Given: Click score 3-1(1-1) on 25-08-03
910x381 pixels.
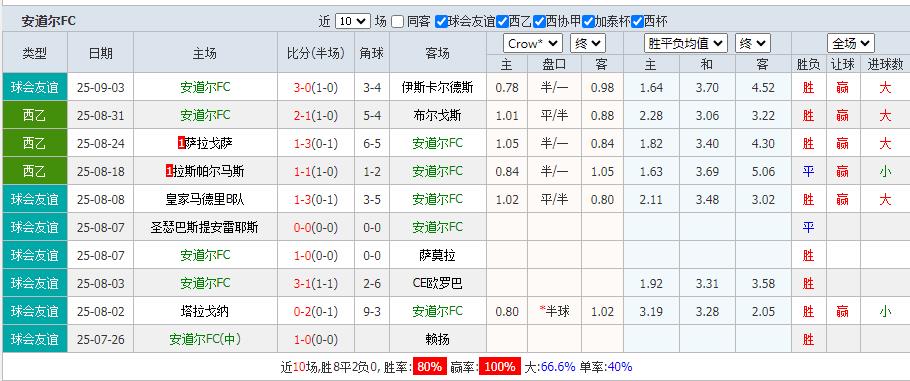Looking at the screenshot, I should pyautogui.click(x=316, y=283).
